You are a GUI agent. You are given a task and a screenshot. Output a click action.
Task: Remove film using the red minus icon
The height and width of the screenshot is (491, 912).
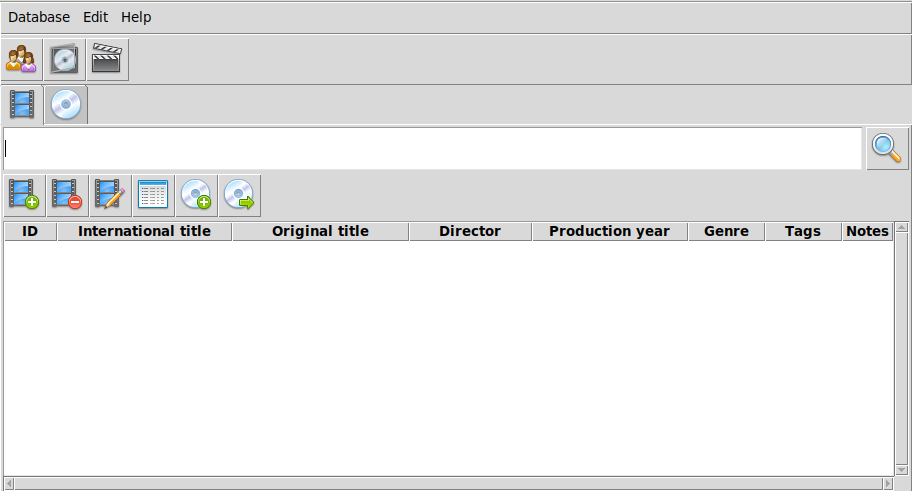coord(67,195)
